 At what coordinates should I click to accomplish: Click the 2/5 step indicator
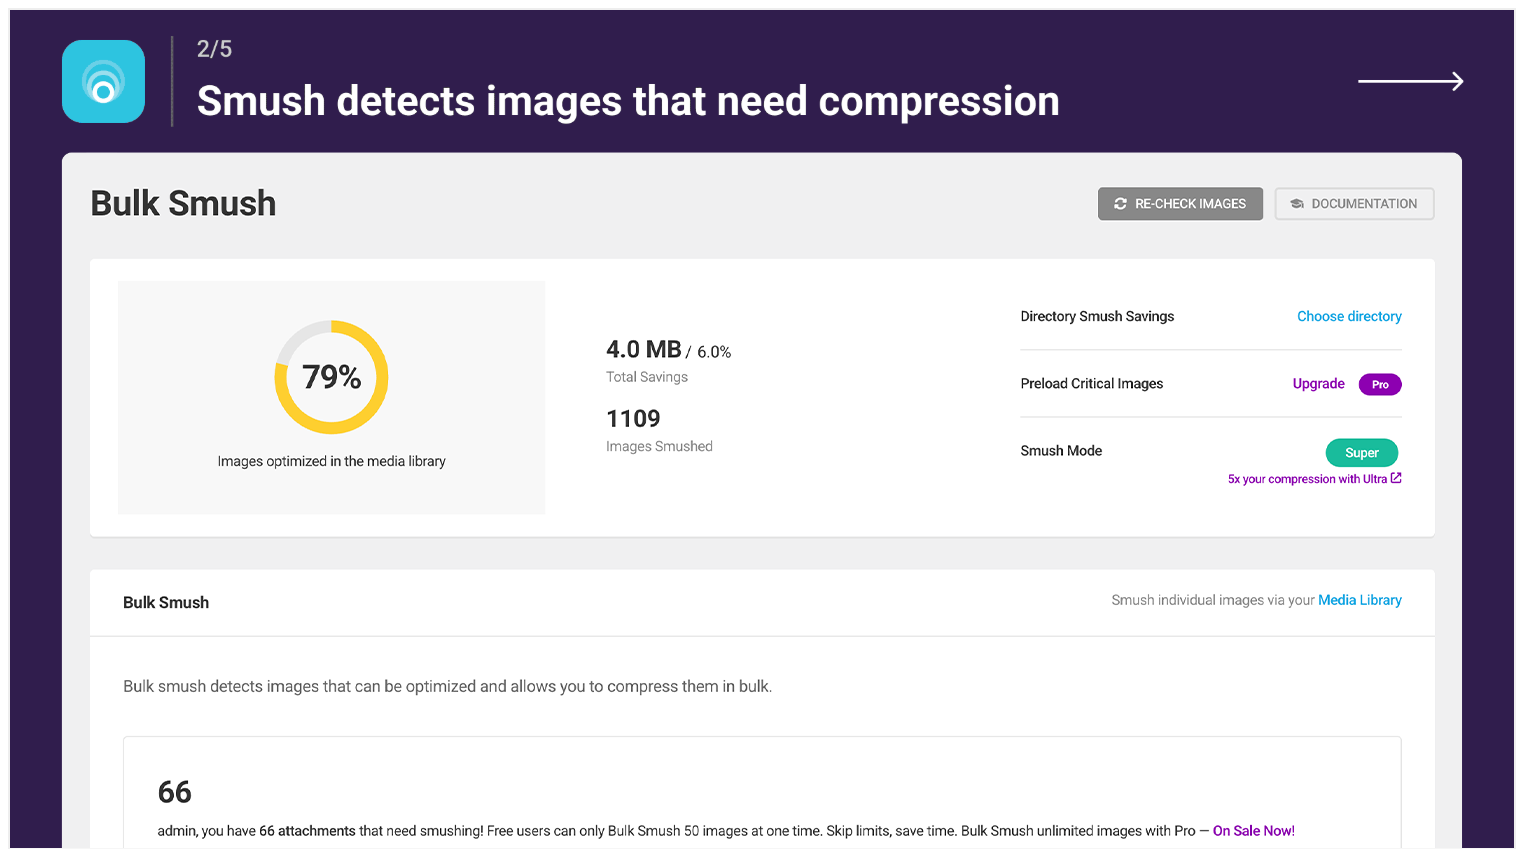pos(213,48)
